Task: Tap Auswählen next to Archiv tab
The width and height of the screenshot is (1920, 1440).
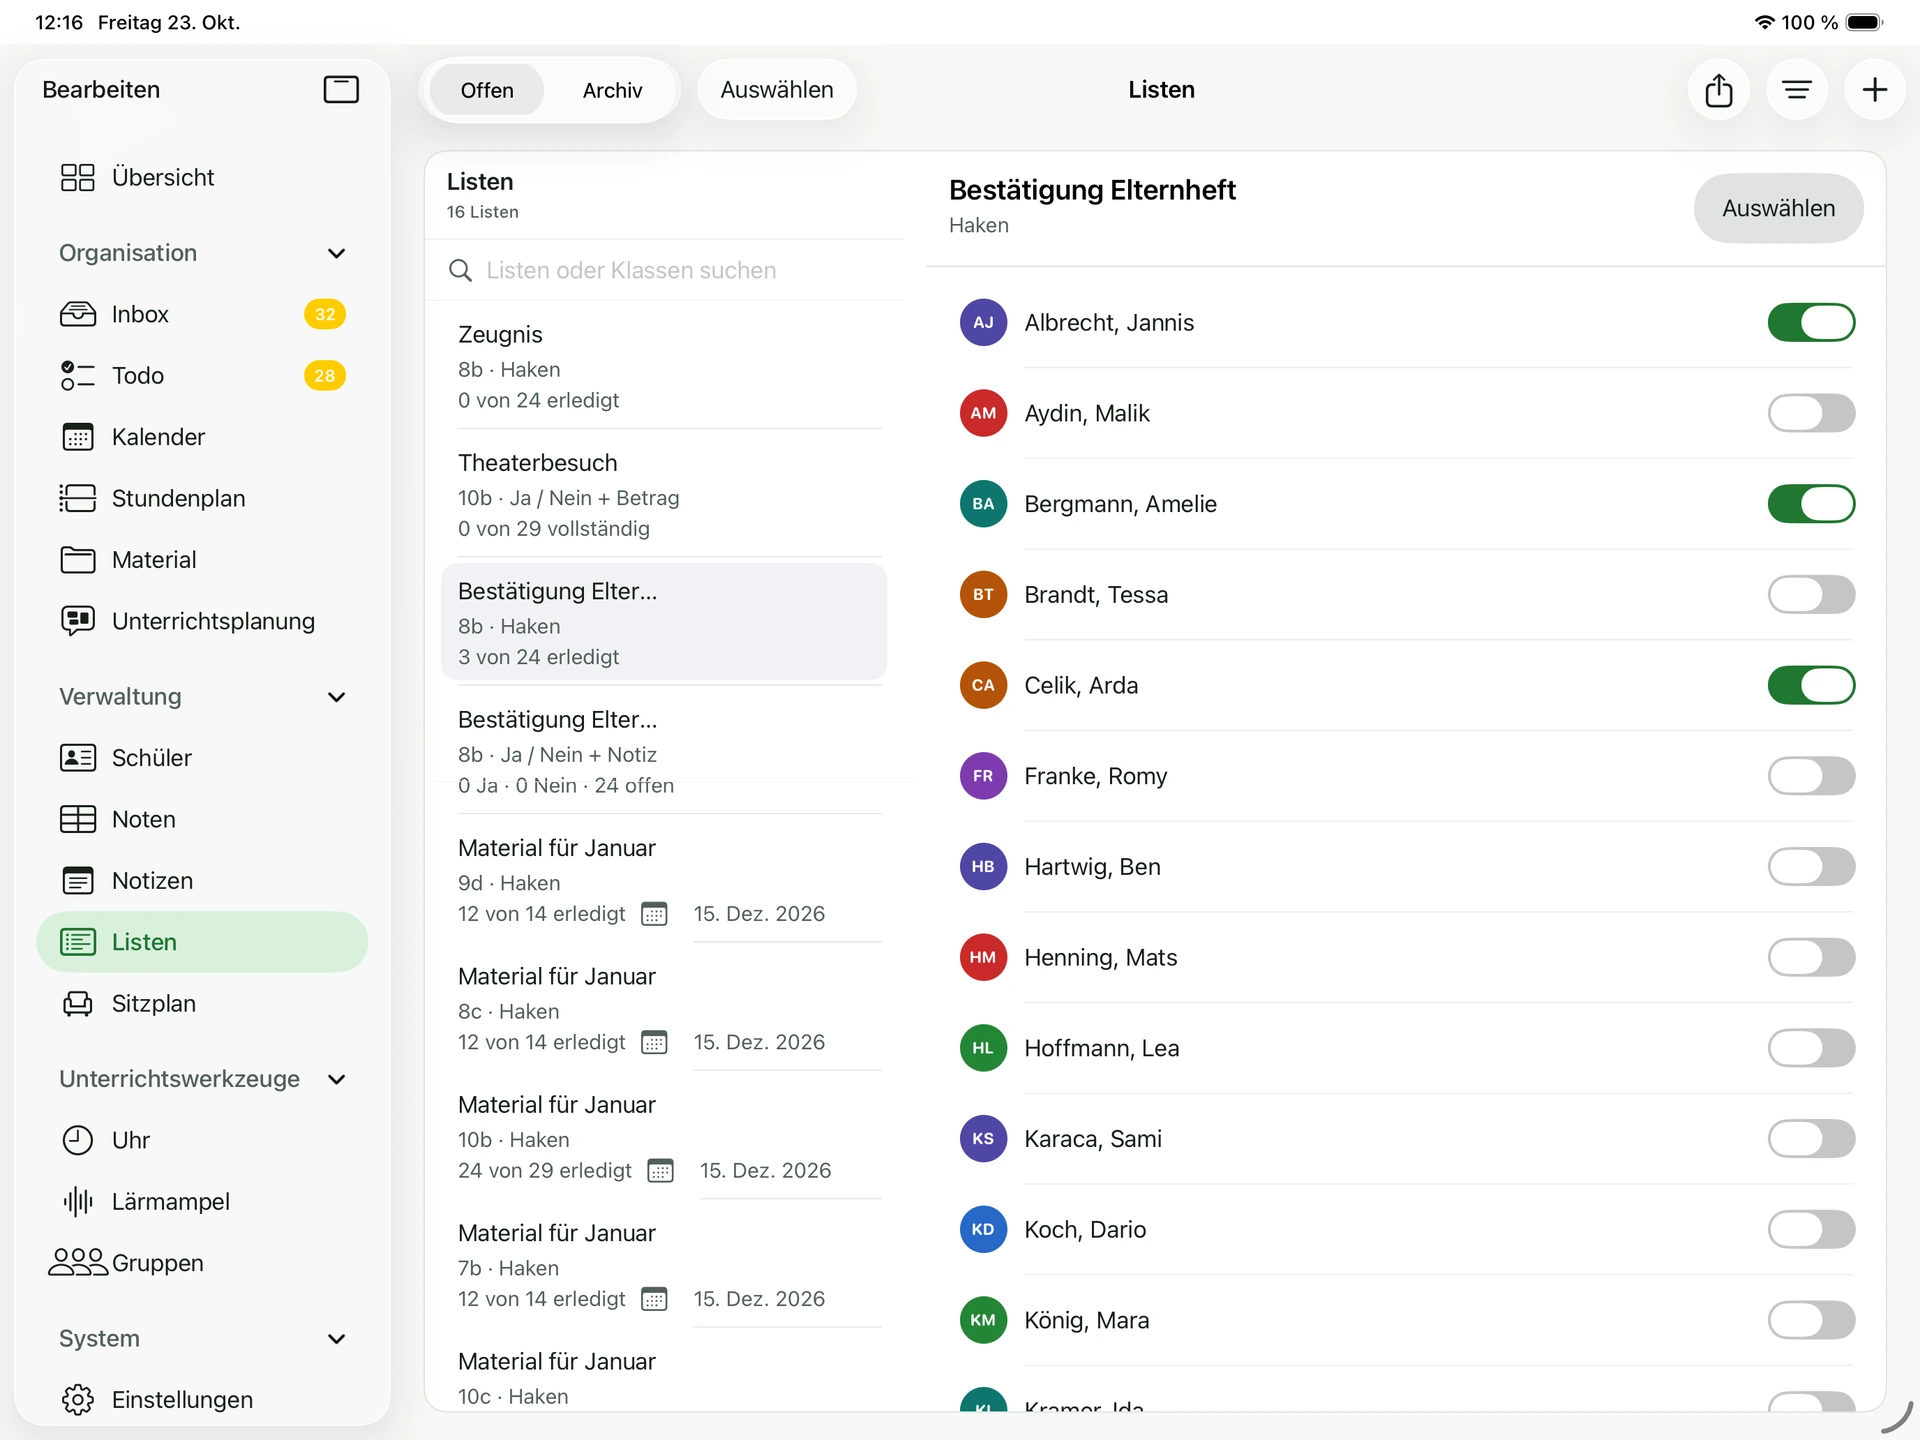Action: pos(777,90)
